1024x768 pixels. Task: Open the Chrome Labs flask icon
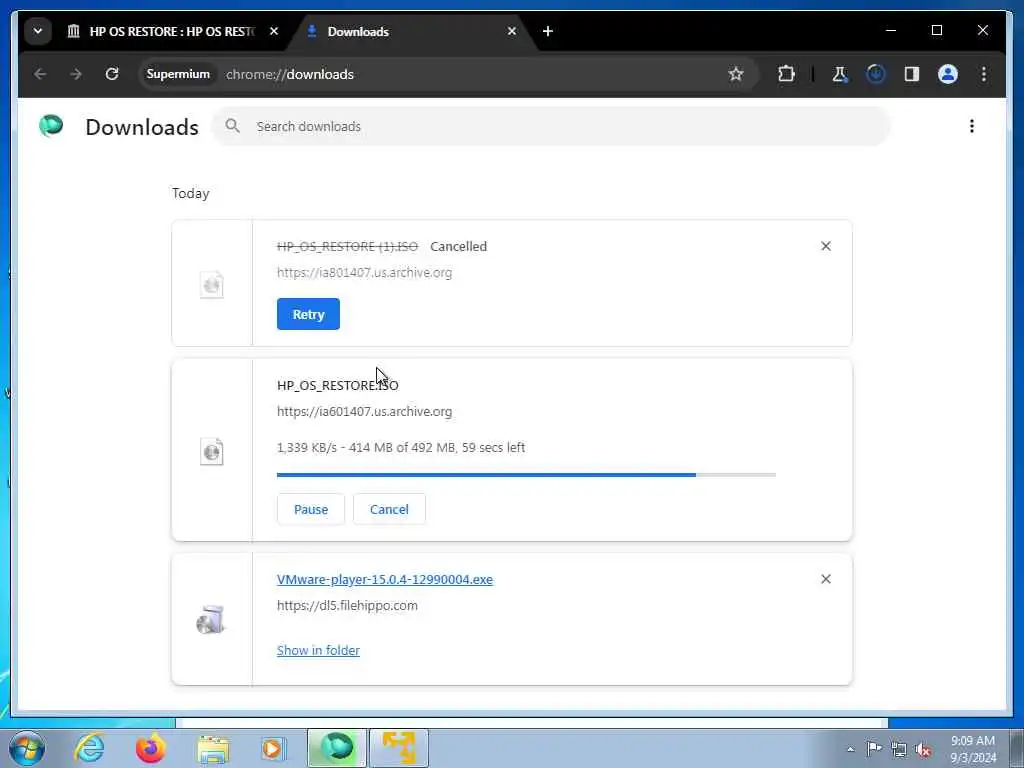point(839,74)
